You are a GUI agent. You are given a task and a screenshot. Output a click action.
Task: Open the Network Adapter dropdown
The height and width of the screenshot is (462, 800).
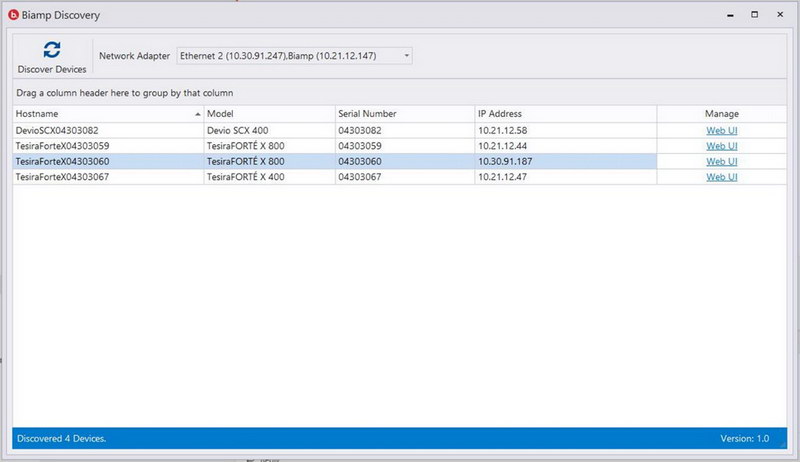pos(294,56)
